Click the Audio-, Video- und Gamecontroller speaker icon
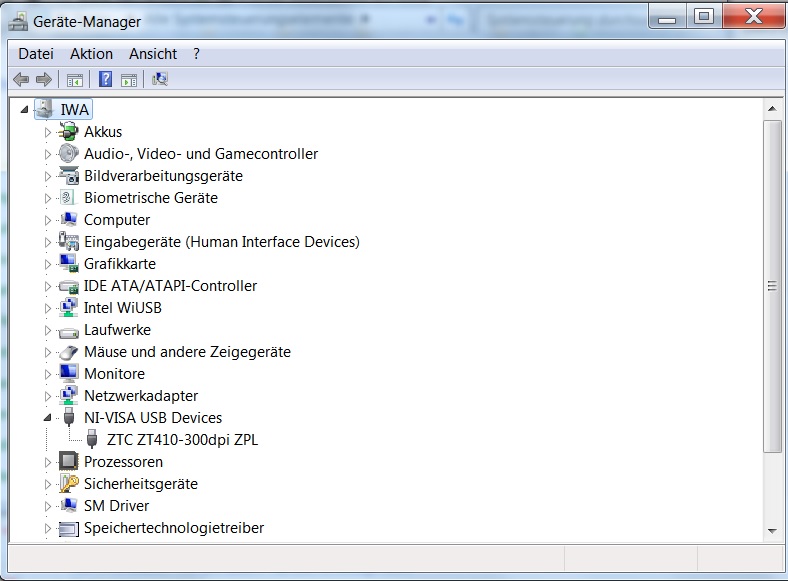The height and width of the screenshot is (581, 788). tap(68, 154)
